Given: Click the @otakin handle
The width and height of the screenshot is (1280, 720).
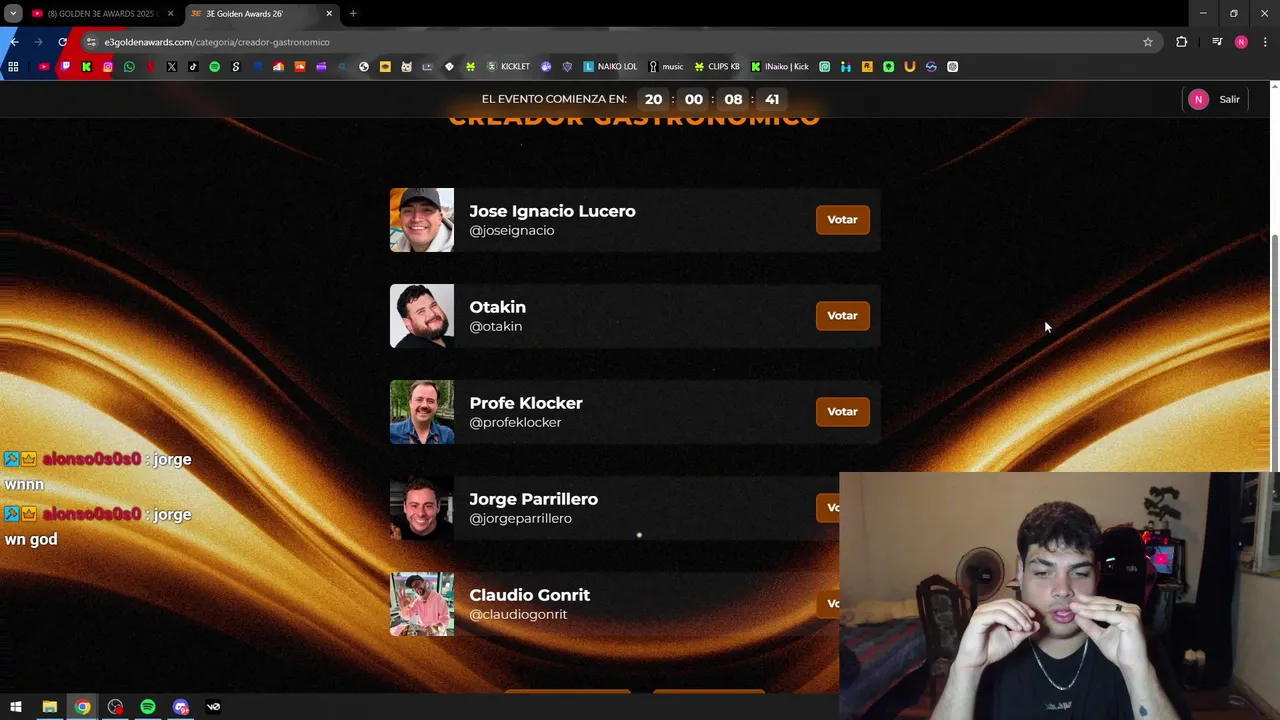Looking at the screenshot, I should (495, 326).
